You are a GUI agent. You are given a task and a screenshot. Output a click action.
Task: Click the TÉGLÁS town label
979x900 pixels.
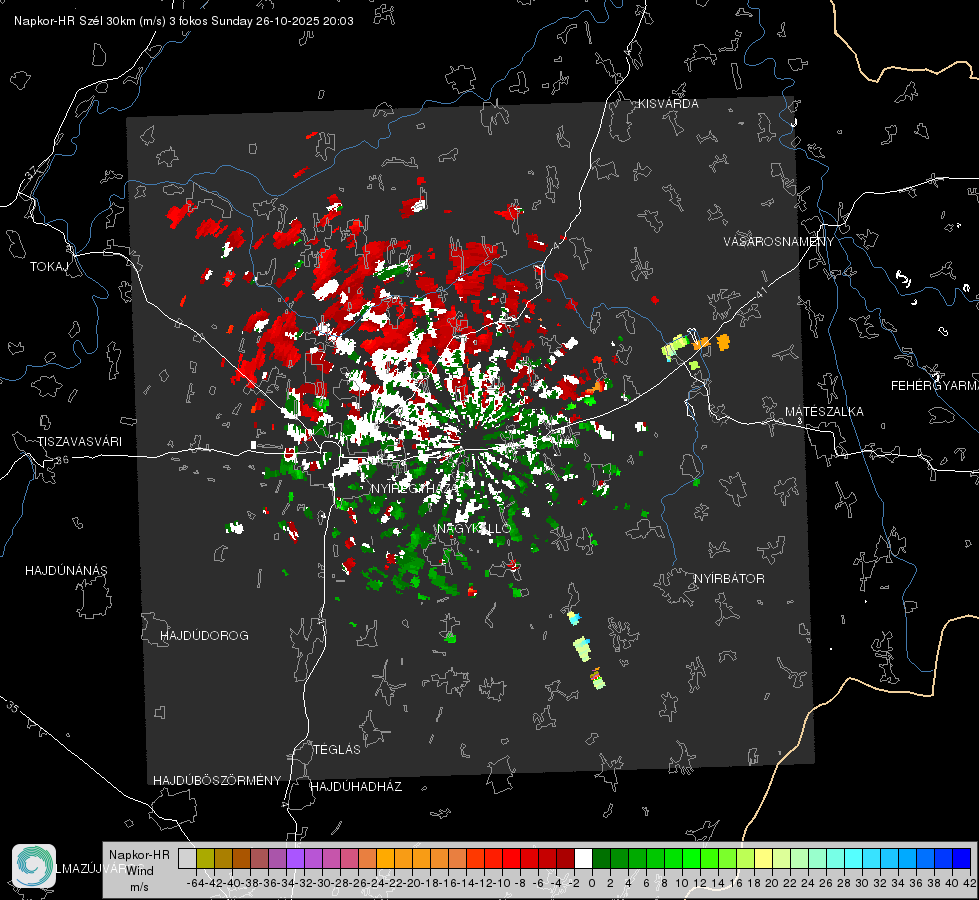pos(337,750)
